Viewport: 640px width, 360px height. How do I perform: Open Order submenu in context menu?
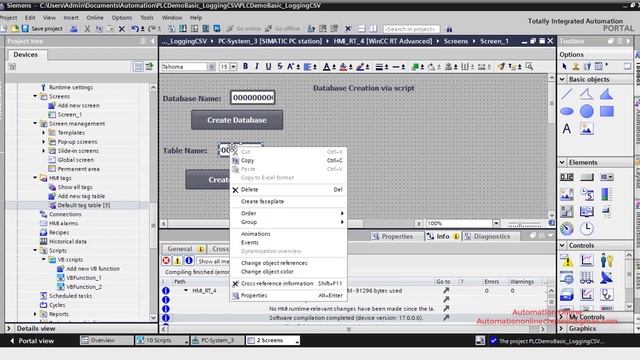[288, 213]
